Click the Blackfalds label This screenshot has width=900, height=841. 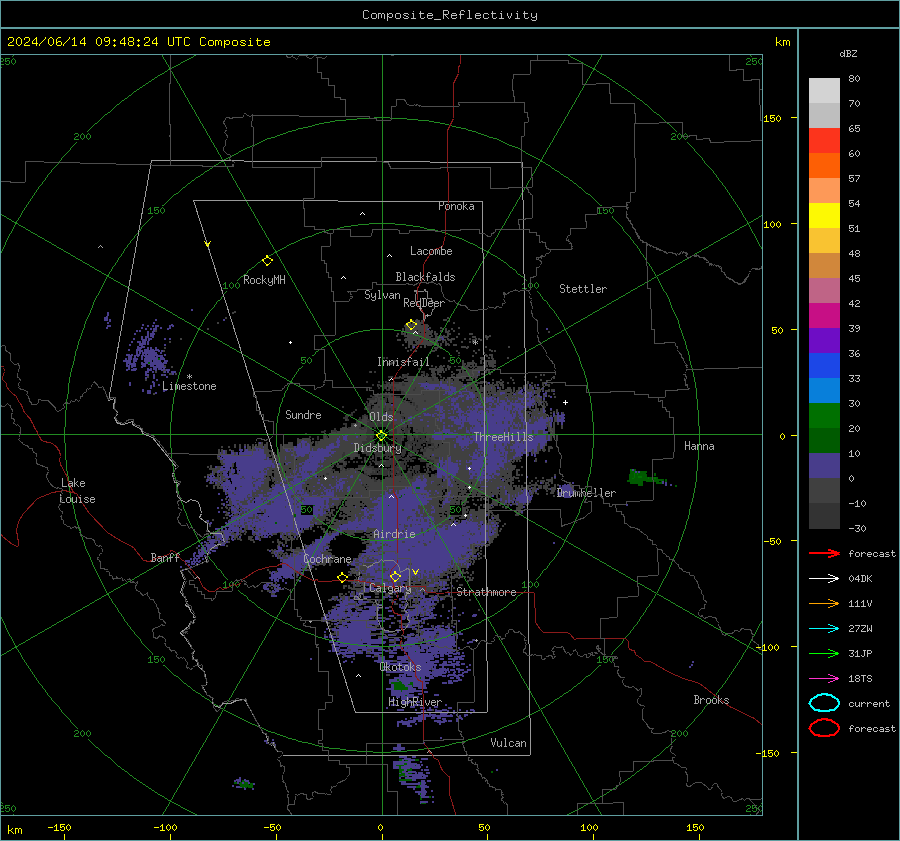click(425, 277)
